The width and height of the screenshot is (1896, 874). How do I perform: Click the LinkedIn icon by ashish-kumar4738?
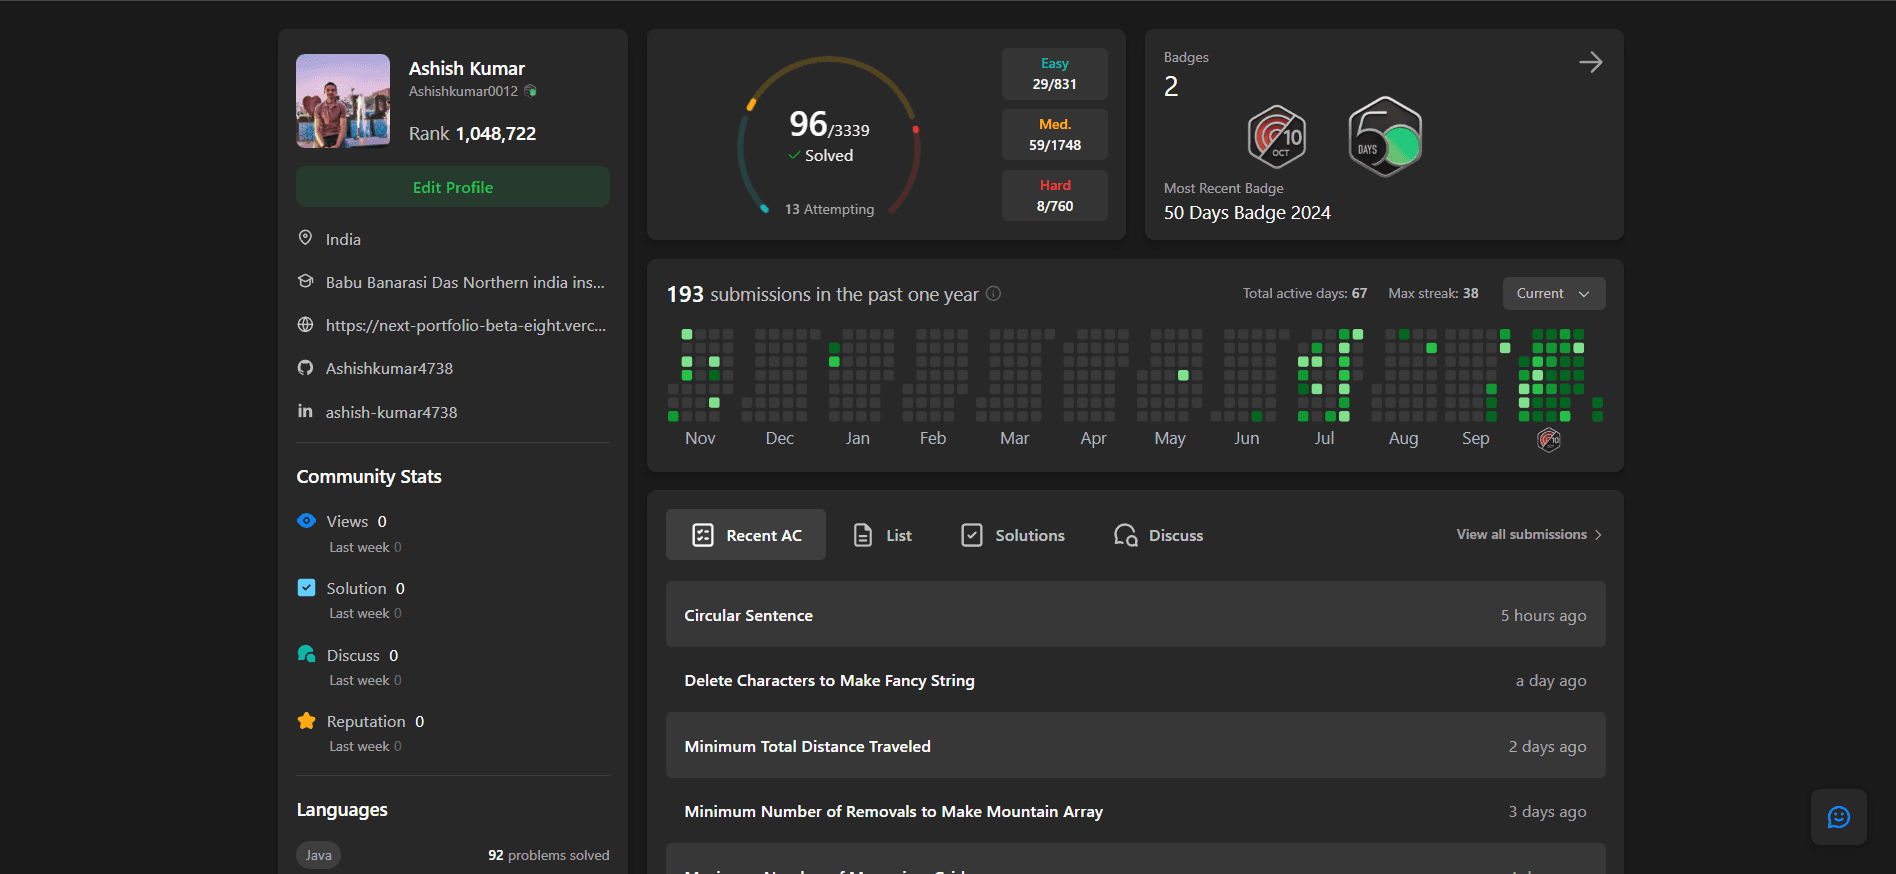click(305, 411)
